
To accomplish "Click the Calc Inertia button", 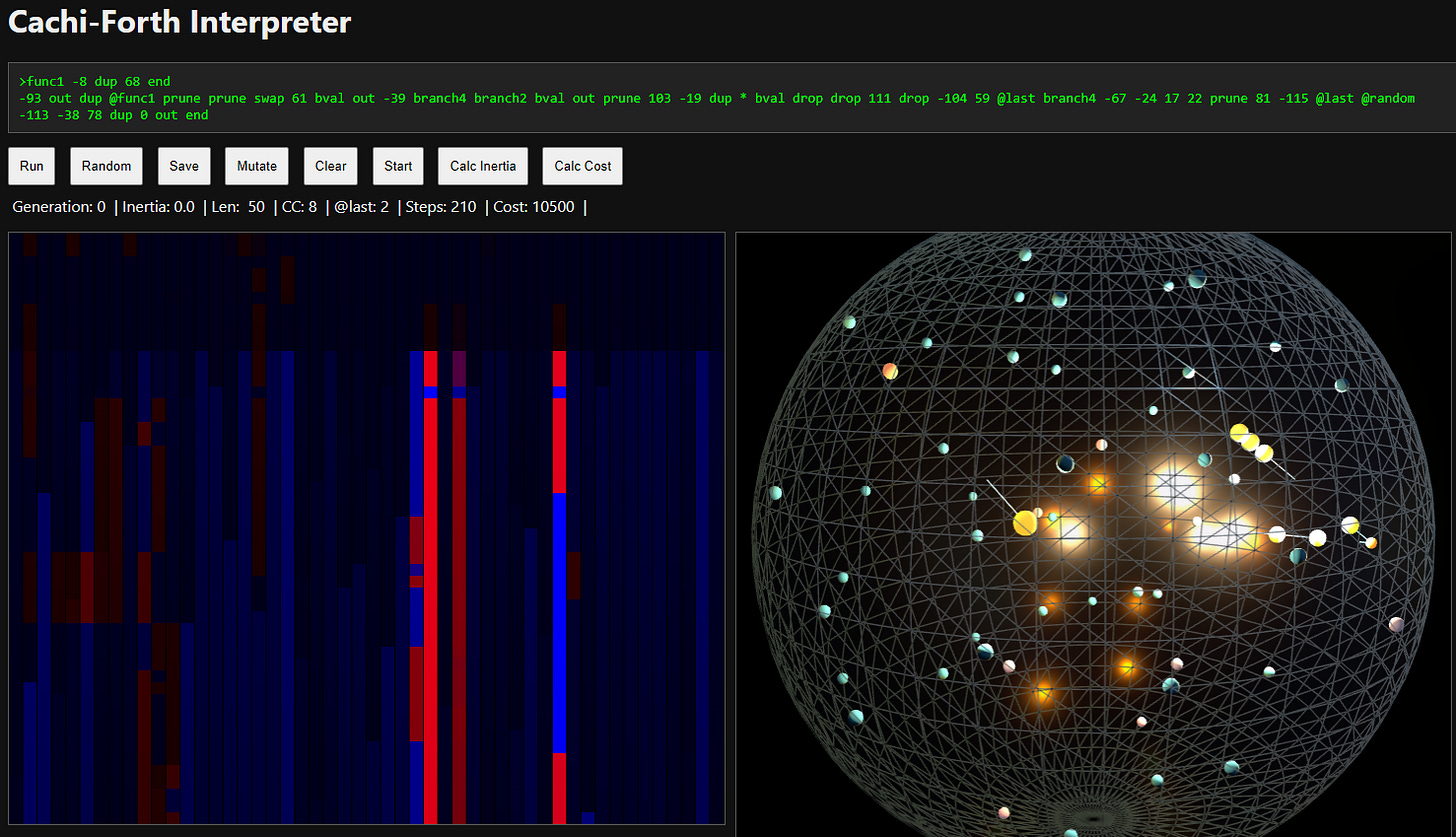I will 483,166.
